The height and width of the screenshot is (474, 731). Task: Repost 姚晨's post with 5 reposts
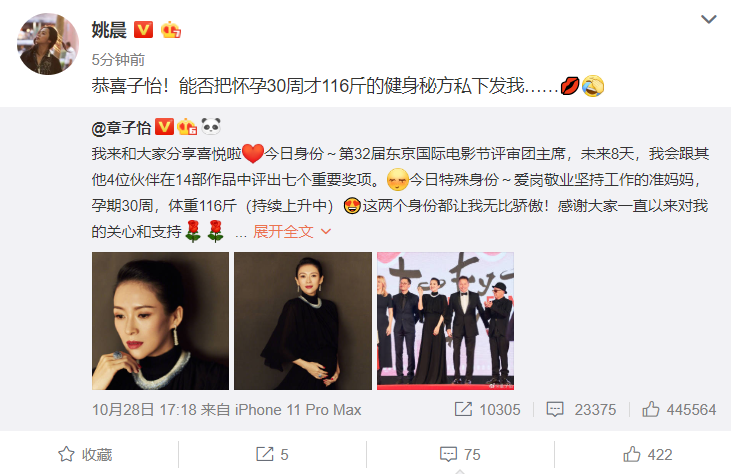[x=272, y=454]
